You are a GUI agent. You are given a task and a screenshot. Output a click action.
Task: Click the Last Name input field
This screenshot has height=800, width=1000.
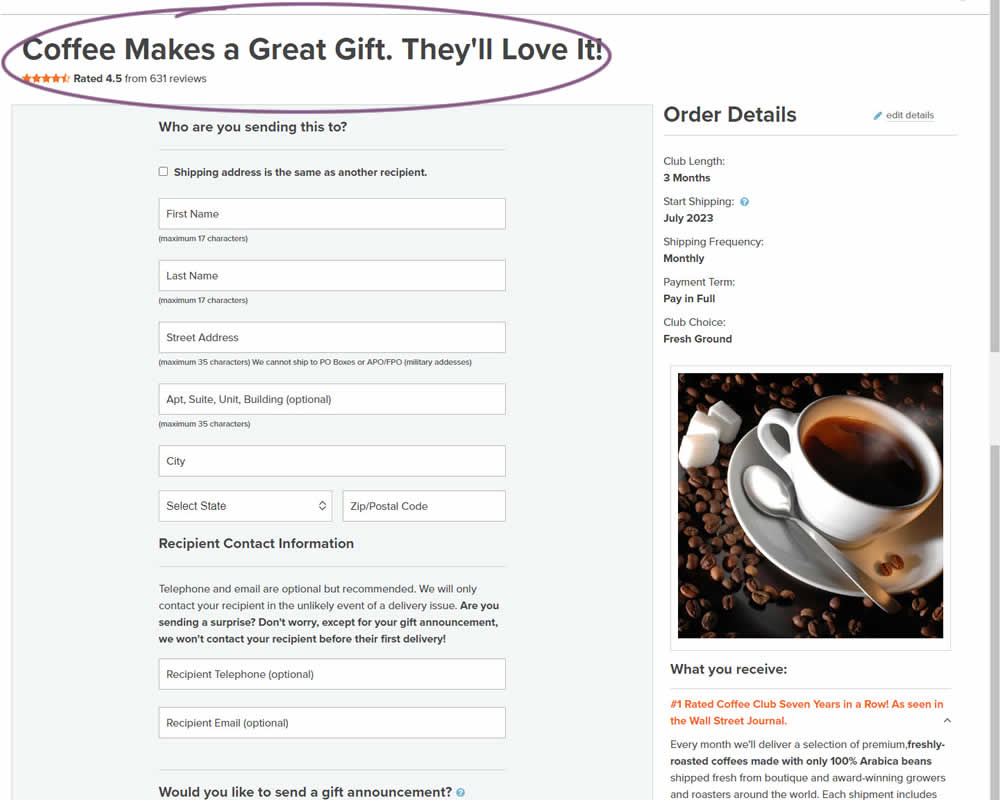[x=332, y=276]
